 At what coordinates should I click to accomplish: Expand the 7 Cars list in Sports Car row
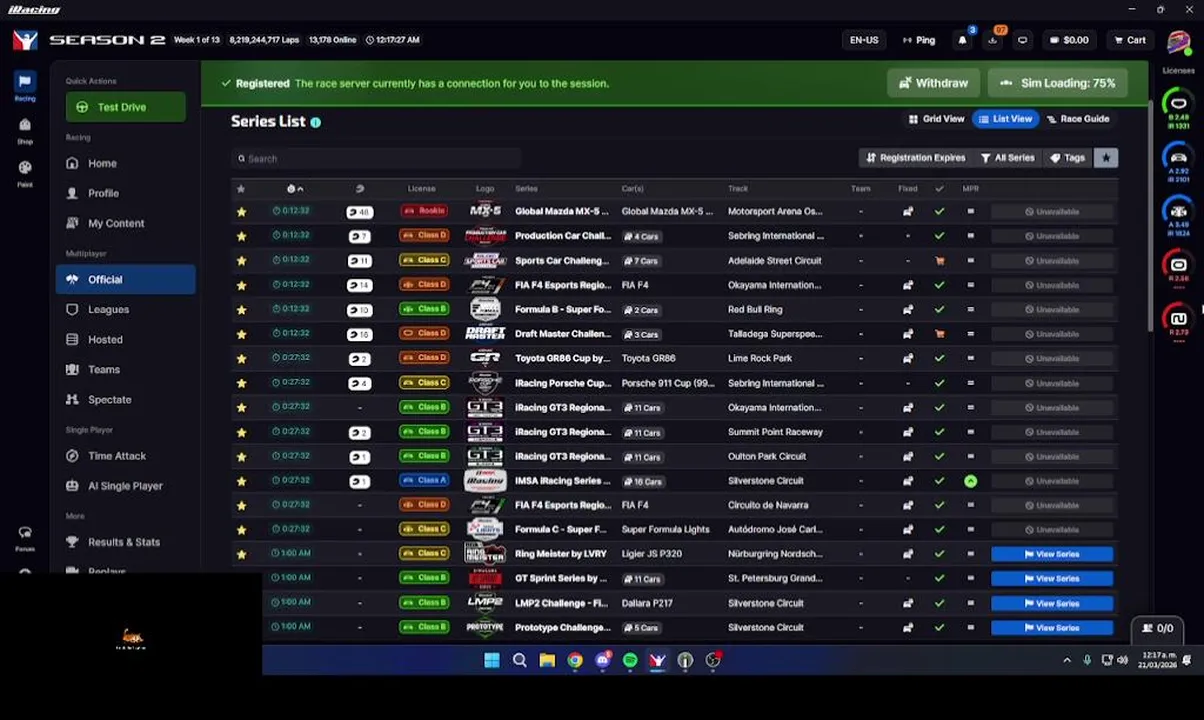(x=641, y=261)
